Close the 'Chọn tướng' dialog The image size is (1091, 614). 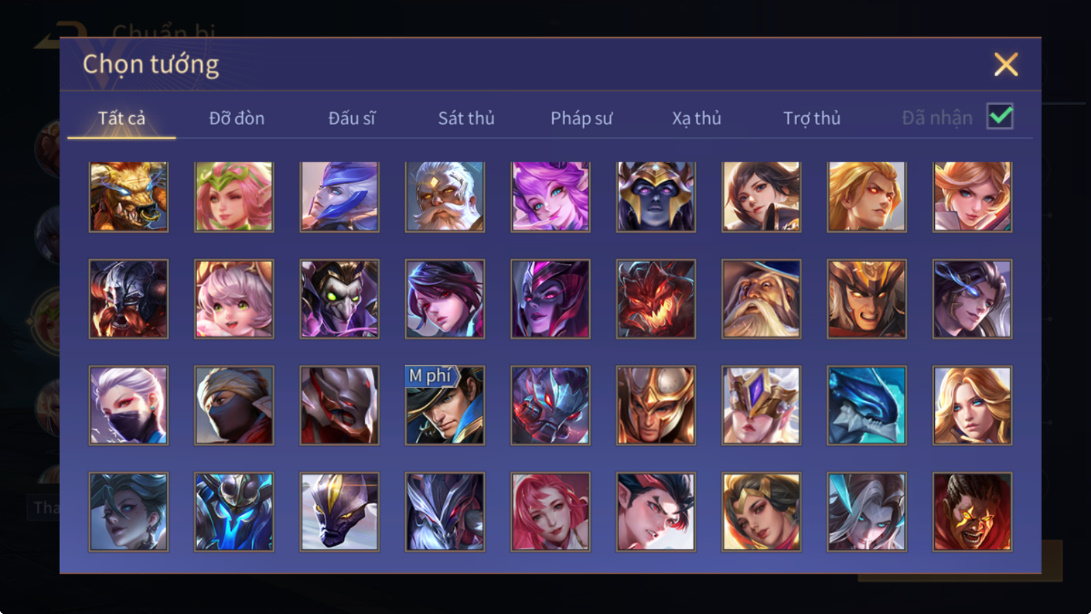(x=1005, y=64)
